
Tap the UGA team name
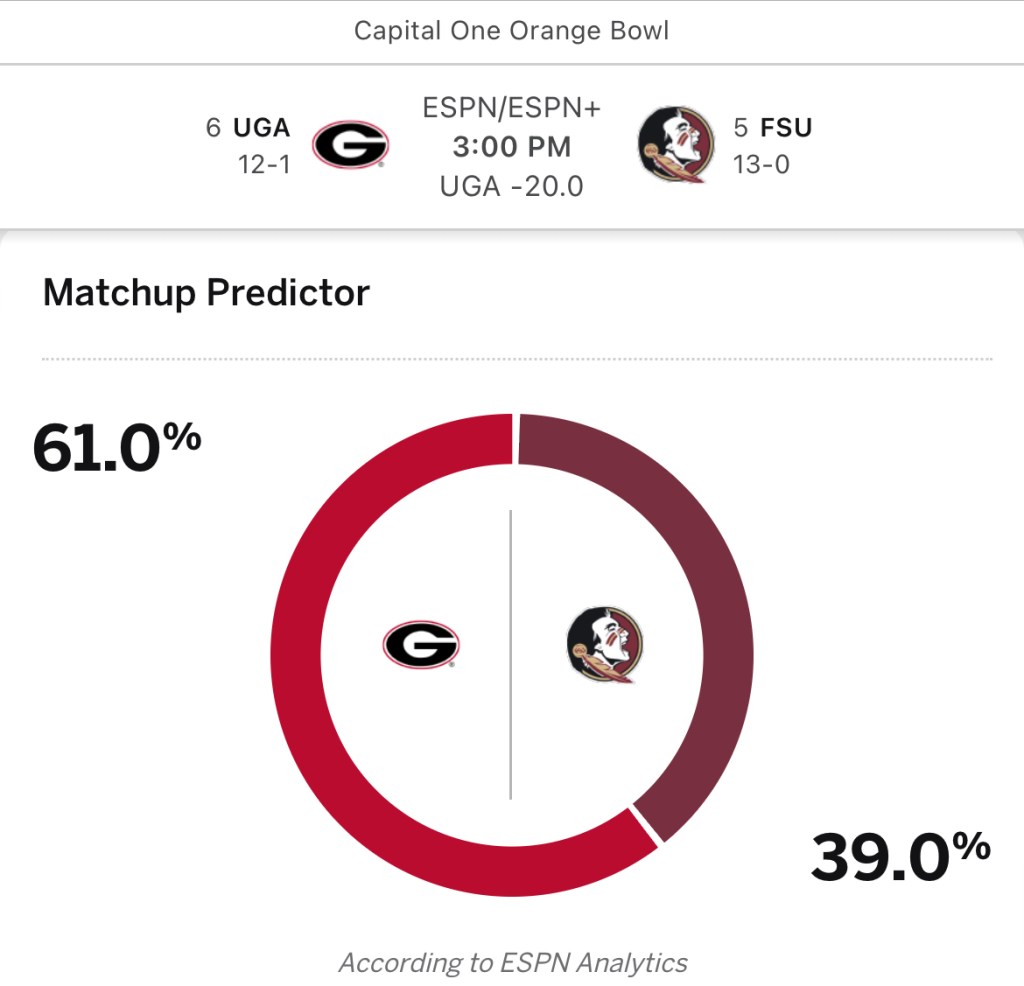point(261,128)
